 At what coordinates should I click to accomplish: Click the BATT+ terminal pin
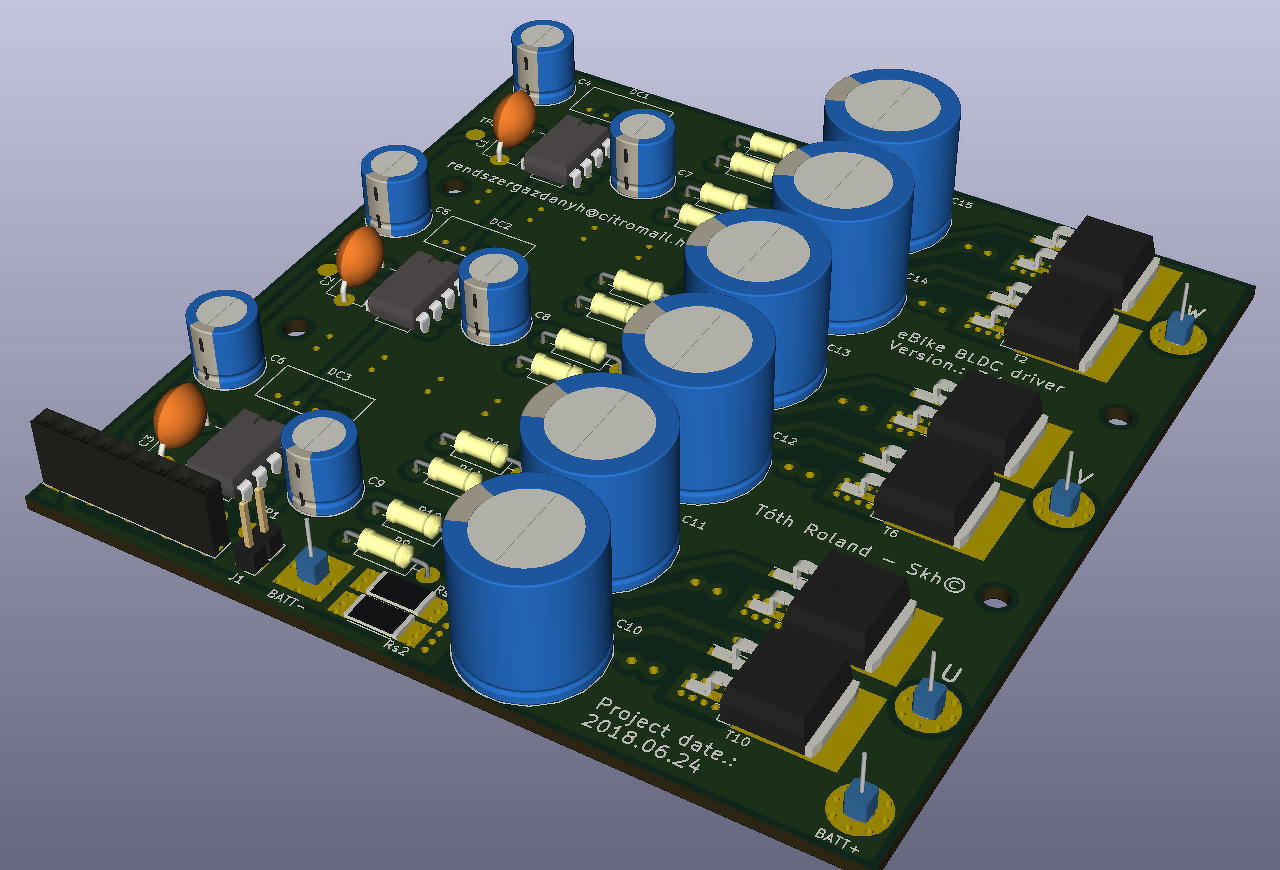coord(860,798)
